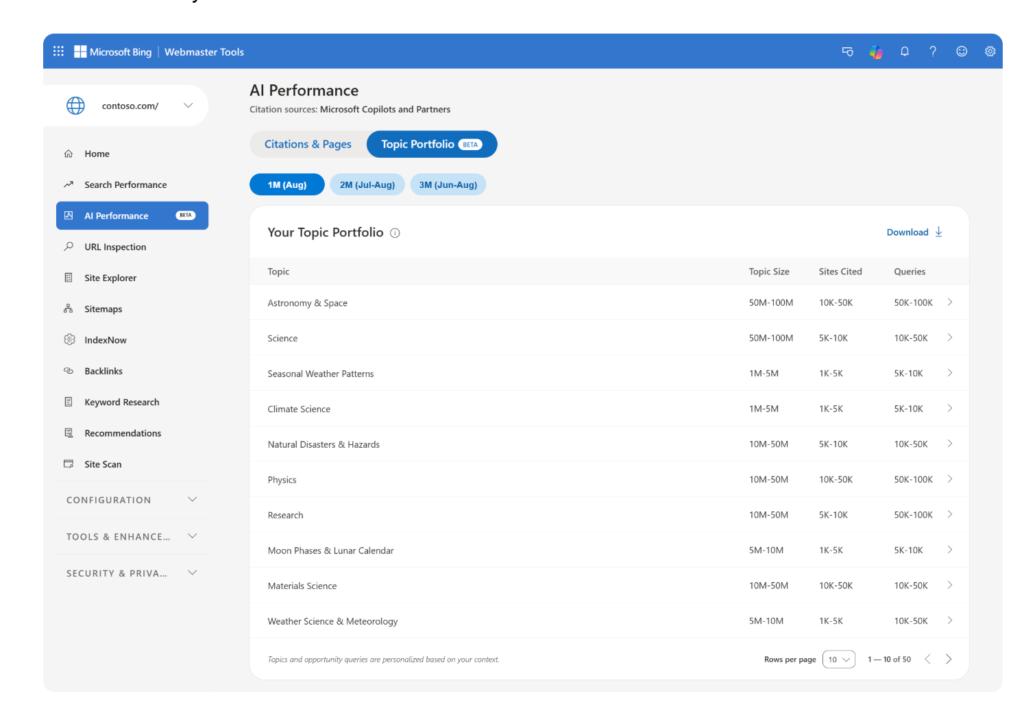This screenshot has width=1024, height=724.
Task: Click the Sites Cited column header
Action: pyautogui.click(x=840, y=272)
